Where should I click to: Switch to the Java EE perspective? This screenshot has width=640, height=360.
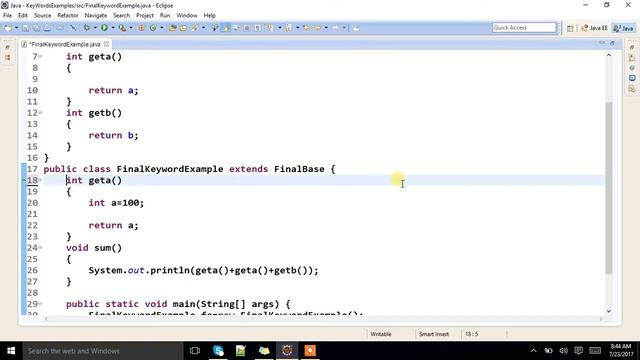tap(594, 28)
